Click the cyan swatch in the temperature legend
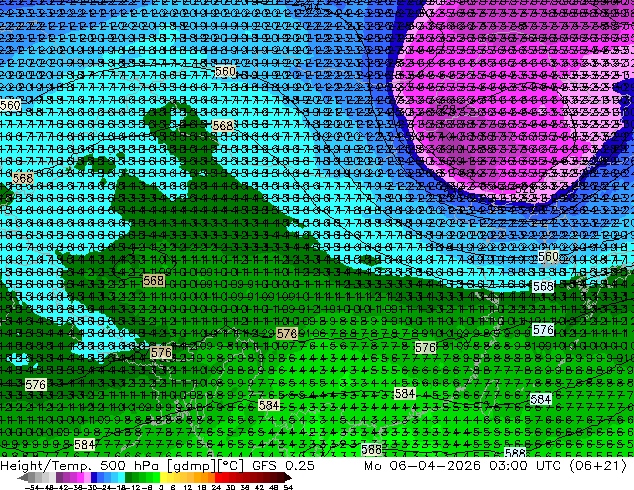This screenshot has width=634, height=490. click(x=121, y=477)
